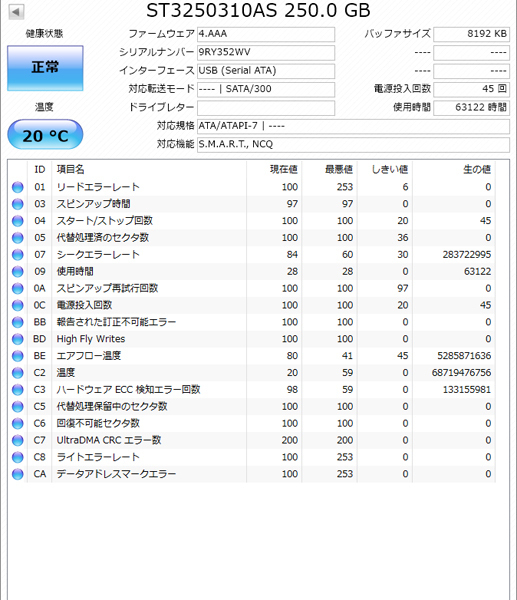Select the 温度 attribute name in row C2

tap(66, 373)
